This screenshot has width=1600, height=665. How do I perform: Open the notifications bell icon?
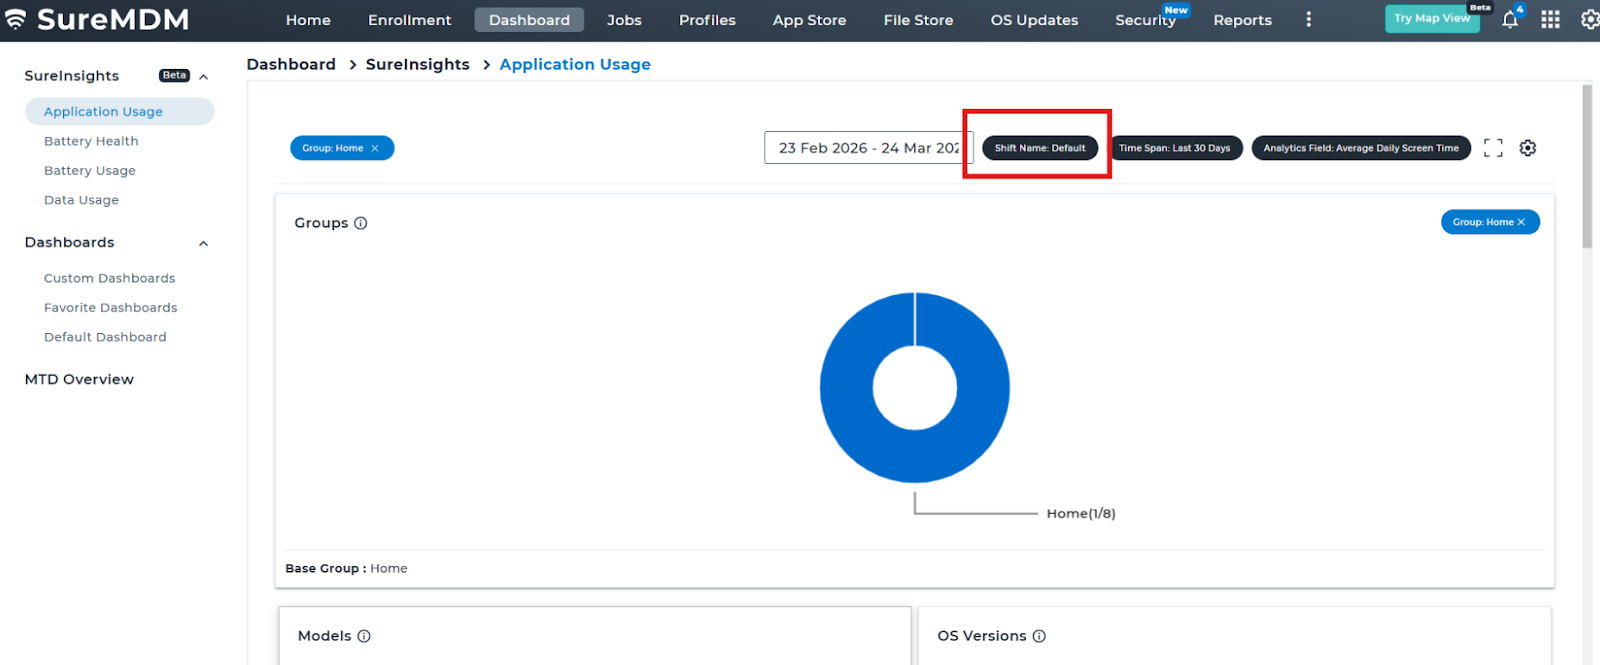[x=1510, y=20]
